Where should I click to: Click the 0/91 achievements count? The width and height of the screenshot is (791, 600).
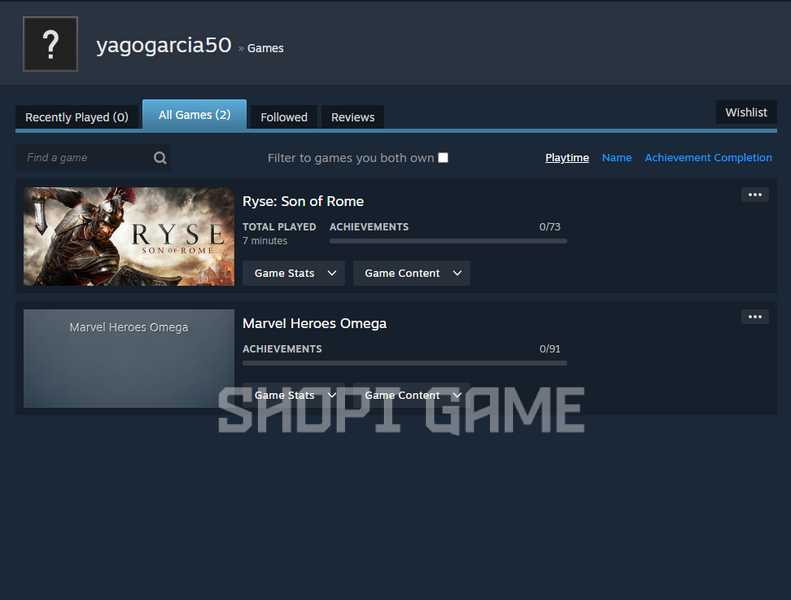coord(550,349)
